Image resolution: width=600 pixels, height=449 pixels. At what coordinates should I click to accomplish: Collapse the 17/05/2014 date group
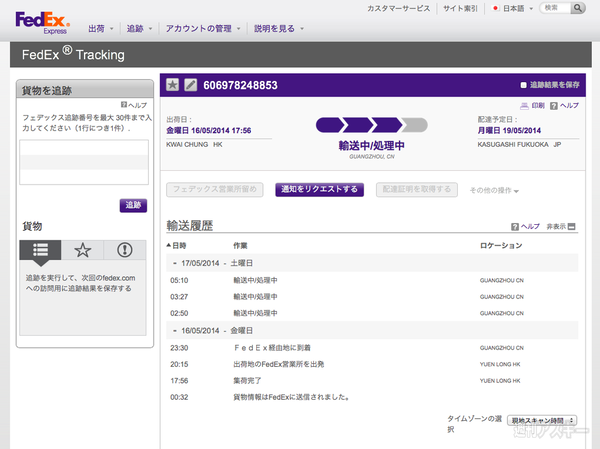pos(175,264)
